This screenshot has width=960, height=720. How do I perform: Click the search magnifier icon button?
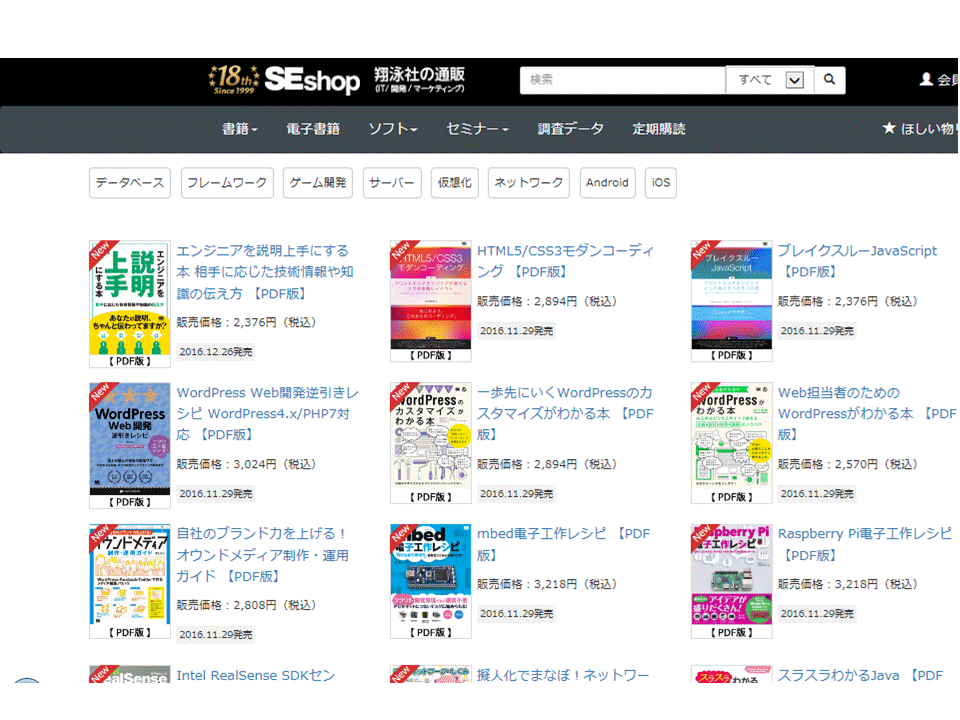tap(830, 80)
